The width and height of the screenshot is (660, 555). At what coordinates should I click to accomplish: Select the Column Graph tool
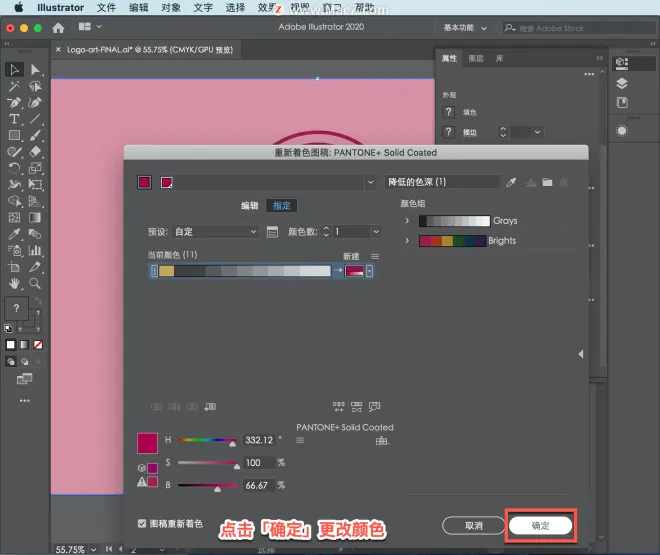click(35, 251)
